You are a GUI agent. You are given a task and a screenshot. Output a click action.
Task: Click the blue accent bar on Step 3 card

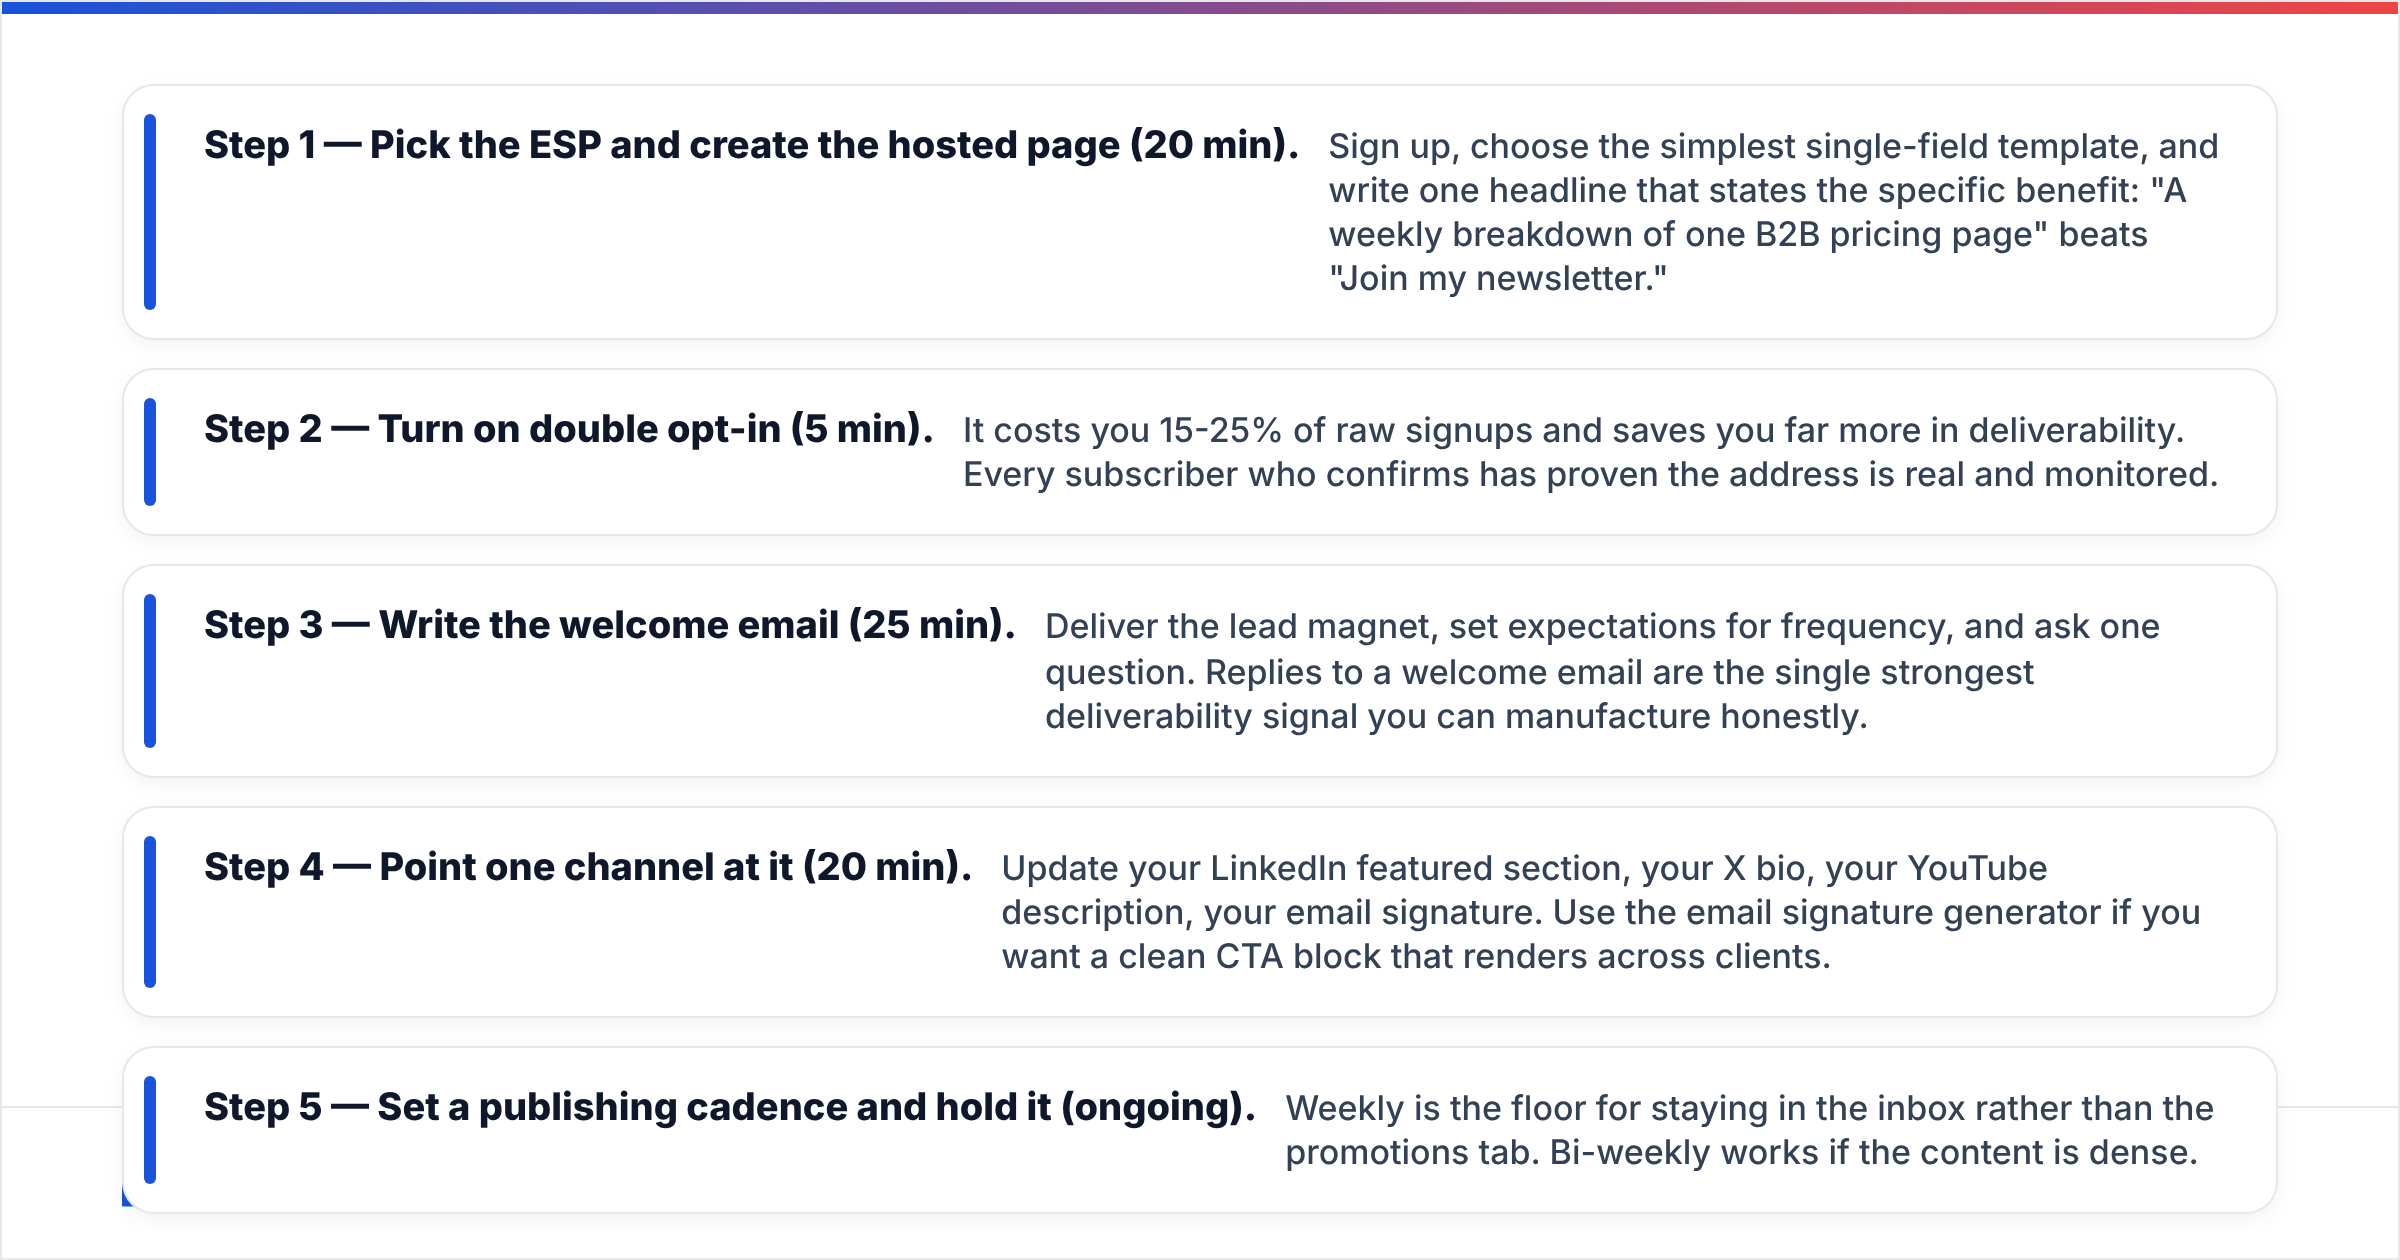coord(150,671)
